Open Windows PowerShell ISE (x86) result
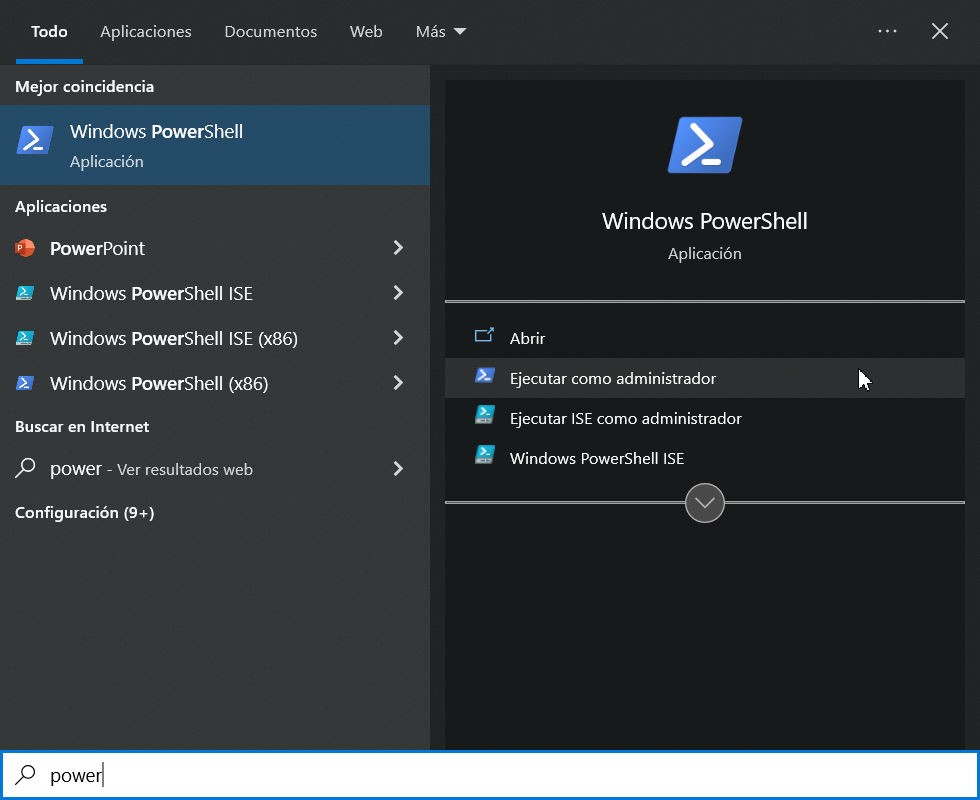This screenshot has height=800, width=980. click(x=215, y=338)
